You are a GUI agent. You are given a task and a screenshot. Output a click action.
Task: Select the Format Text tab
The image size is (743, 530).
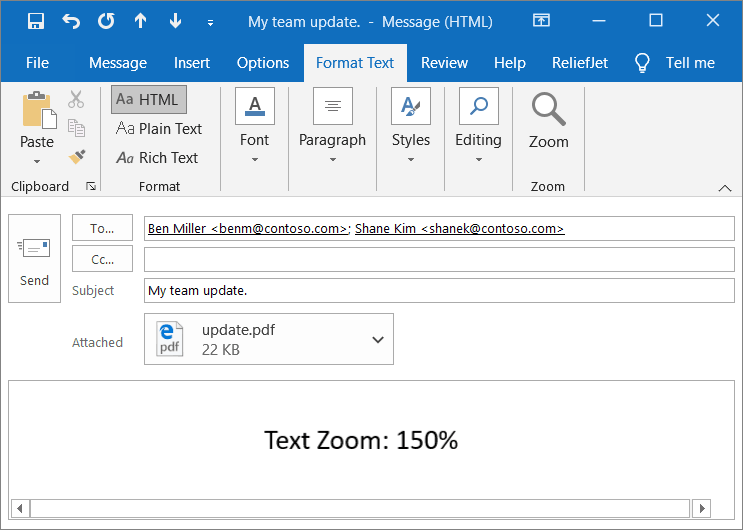click(355, 63)
